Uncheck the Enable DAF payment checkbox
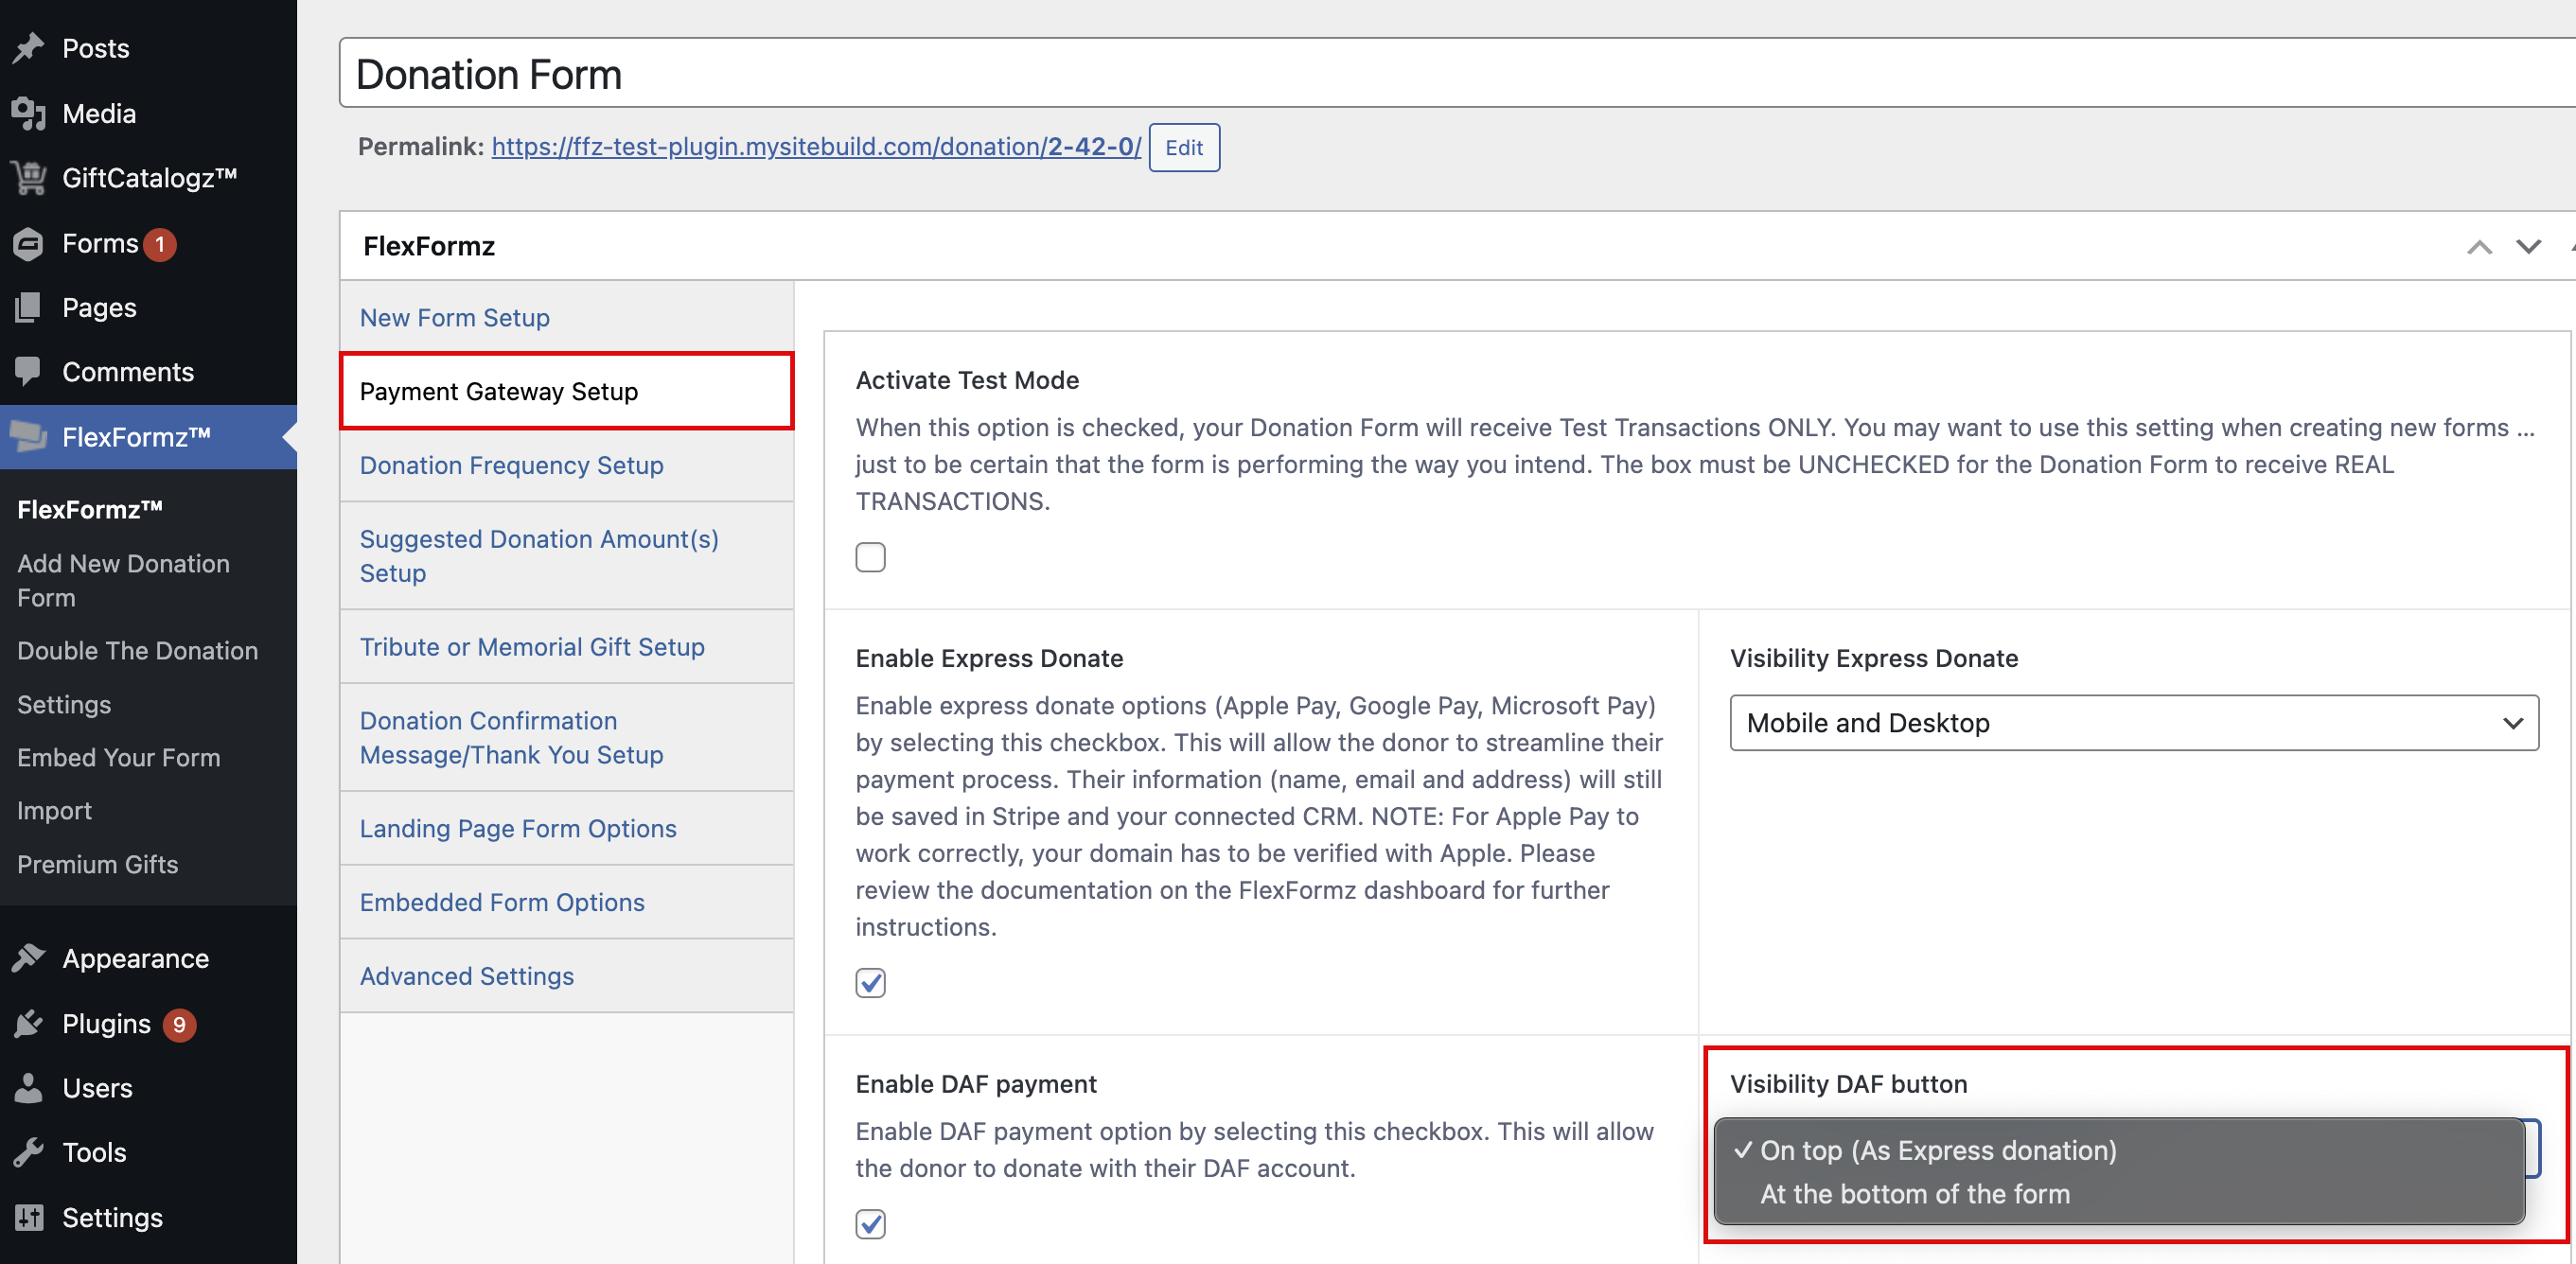Screen dimensions: 2576x1264 click(870, 1224)
